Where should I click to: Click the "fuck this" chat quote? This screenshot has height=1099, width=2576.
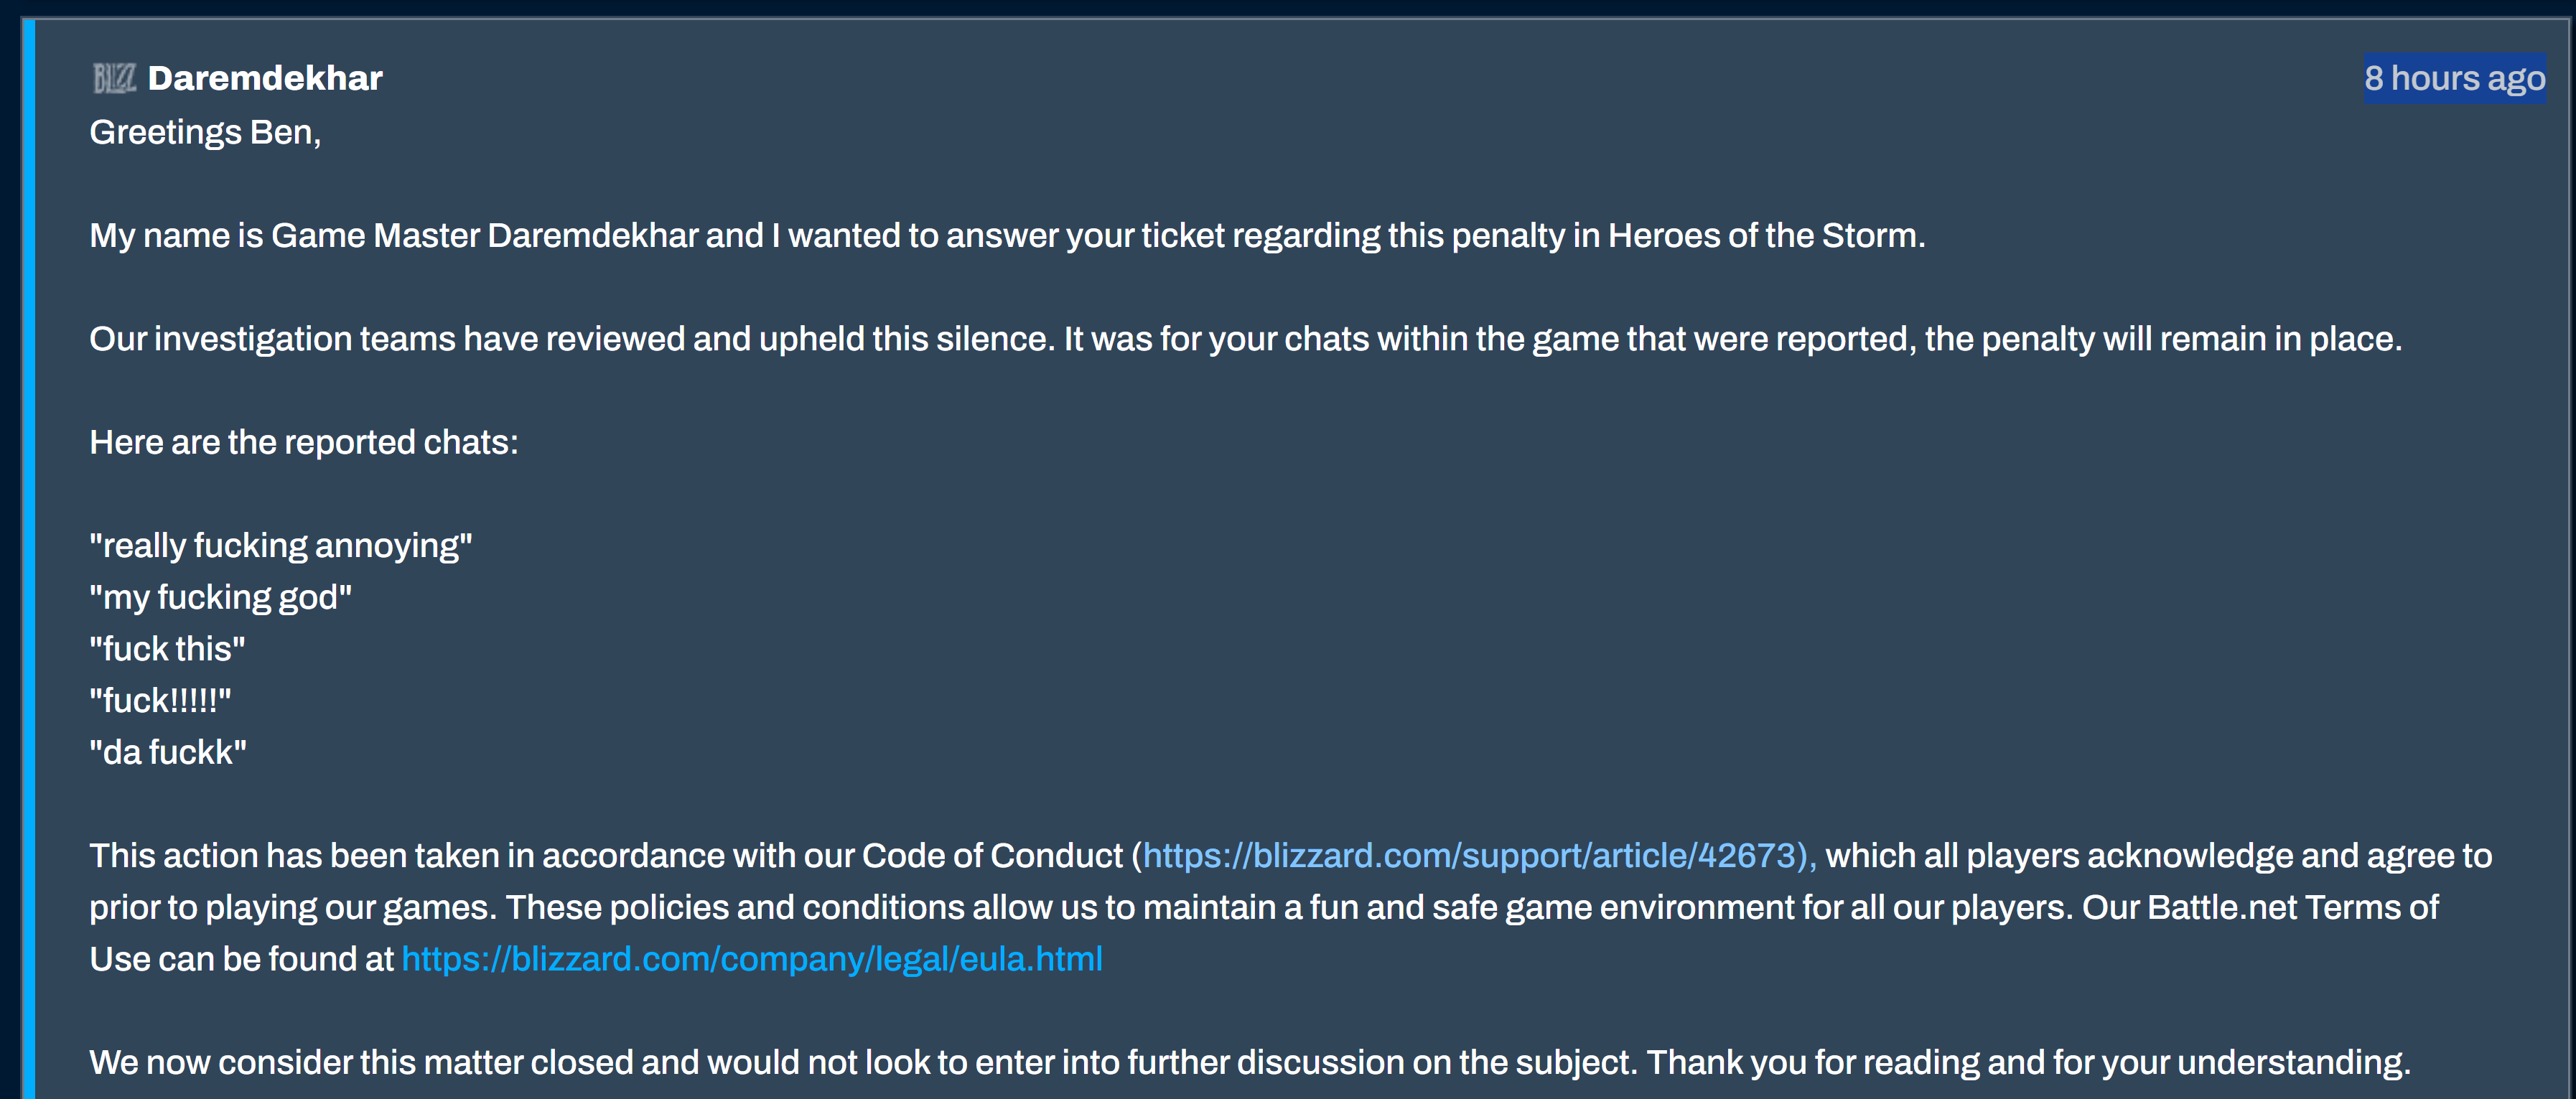[x=167, y=649]
